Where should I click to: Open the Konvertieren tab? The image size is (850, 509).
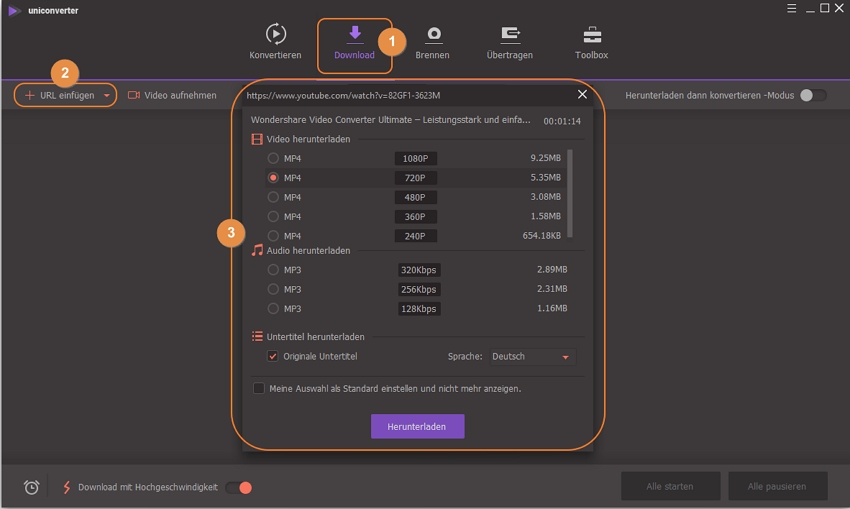coord(275,42)
